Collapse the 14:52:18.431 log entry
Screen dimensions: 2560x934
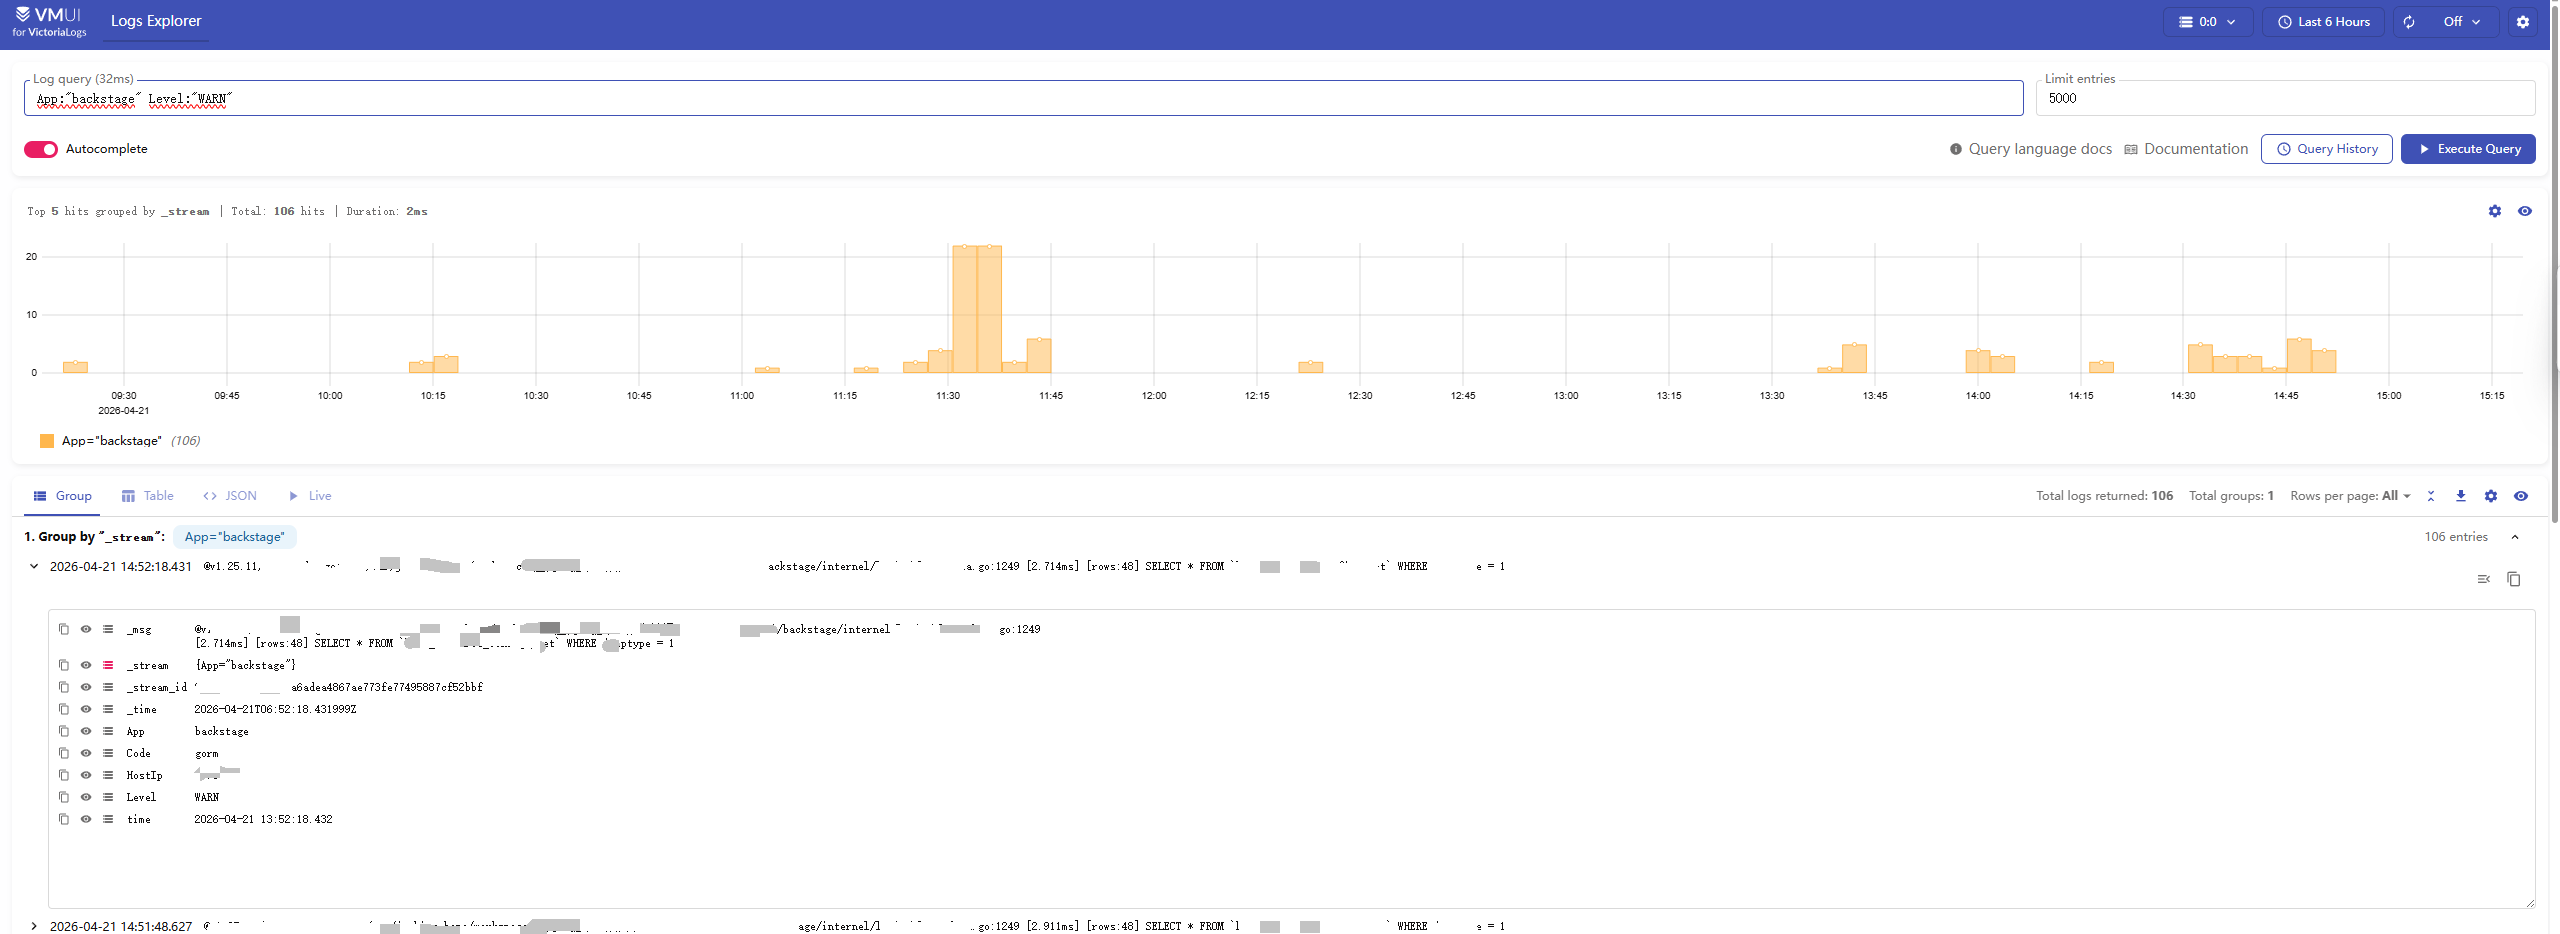(34, 566)
